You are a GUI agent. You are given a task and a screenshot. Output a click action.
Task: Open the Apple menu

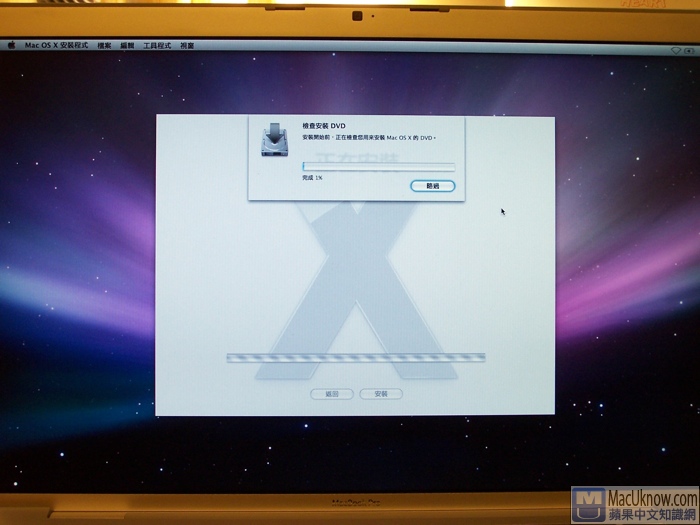(11, 45)
